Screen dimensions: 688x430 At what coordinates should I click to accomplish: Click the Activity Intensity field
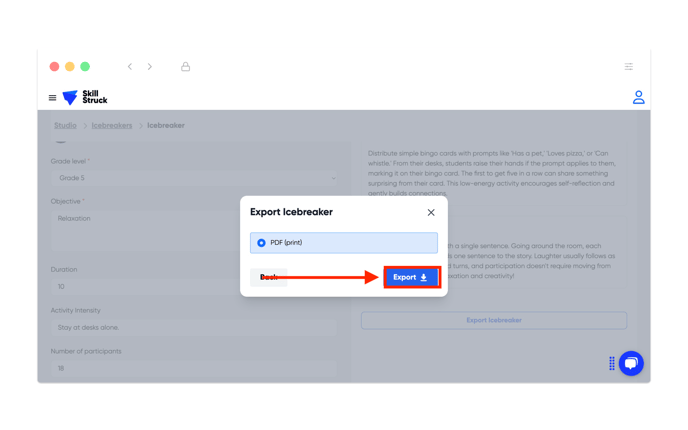[194, 327]
